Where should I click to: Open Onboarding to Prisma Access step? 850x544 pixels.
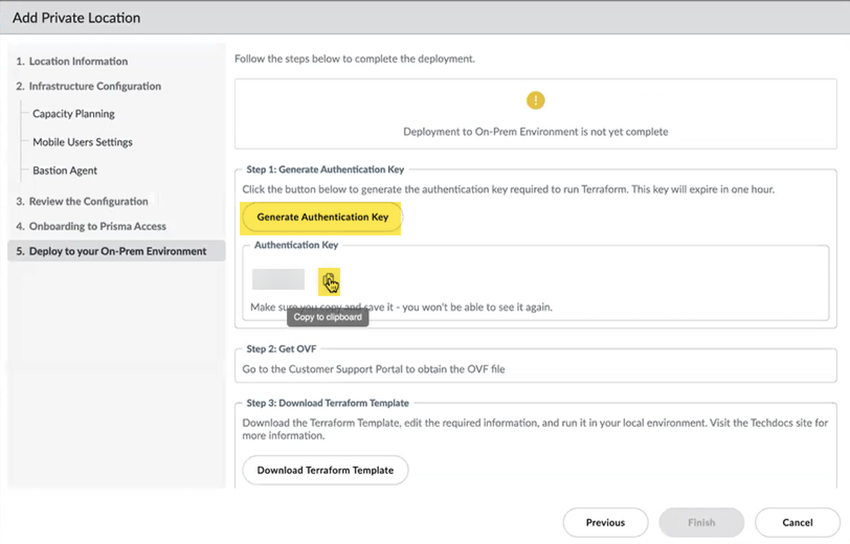97,226
